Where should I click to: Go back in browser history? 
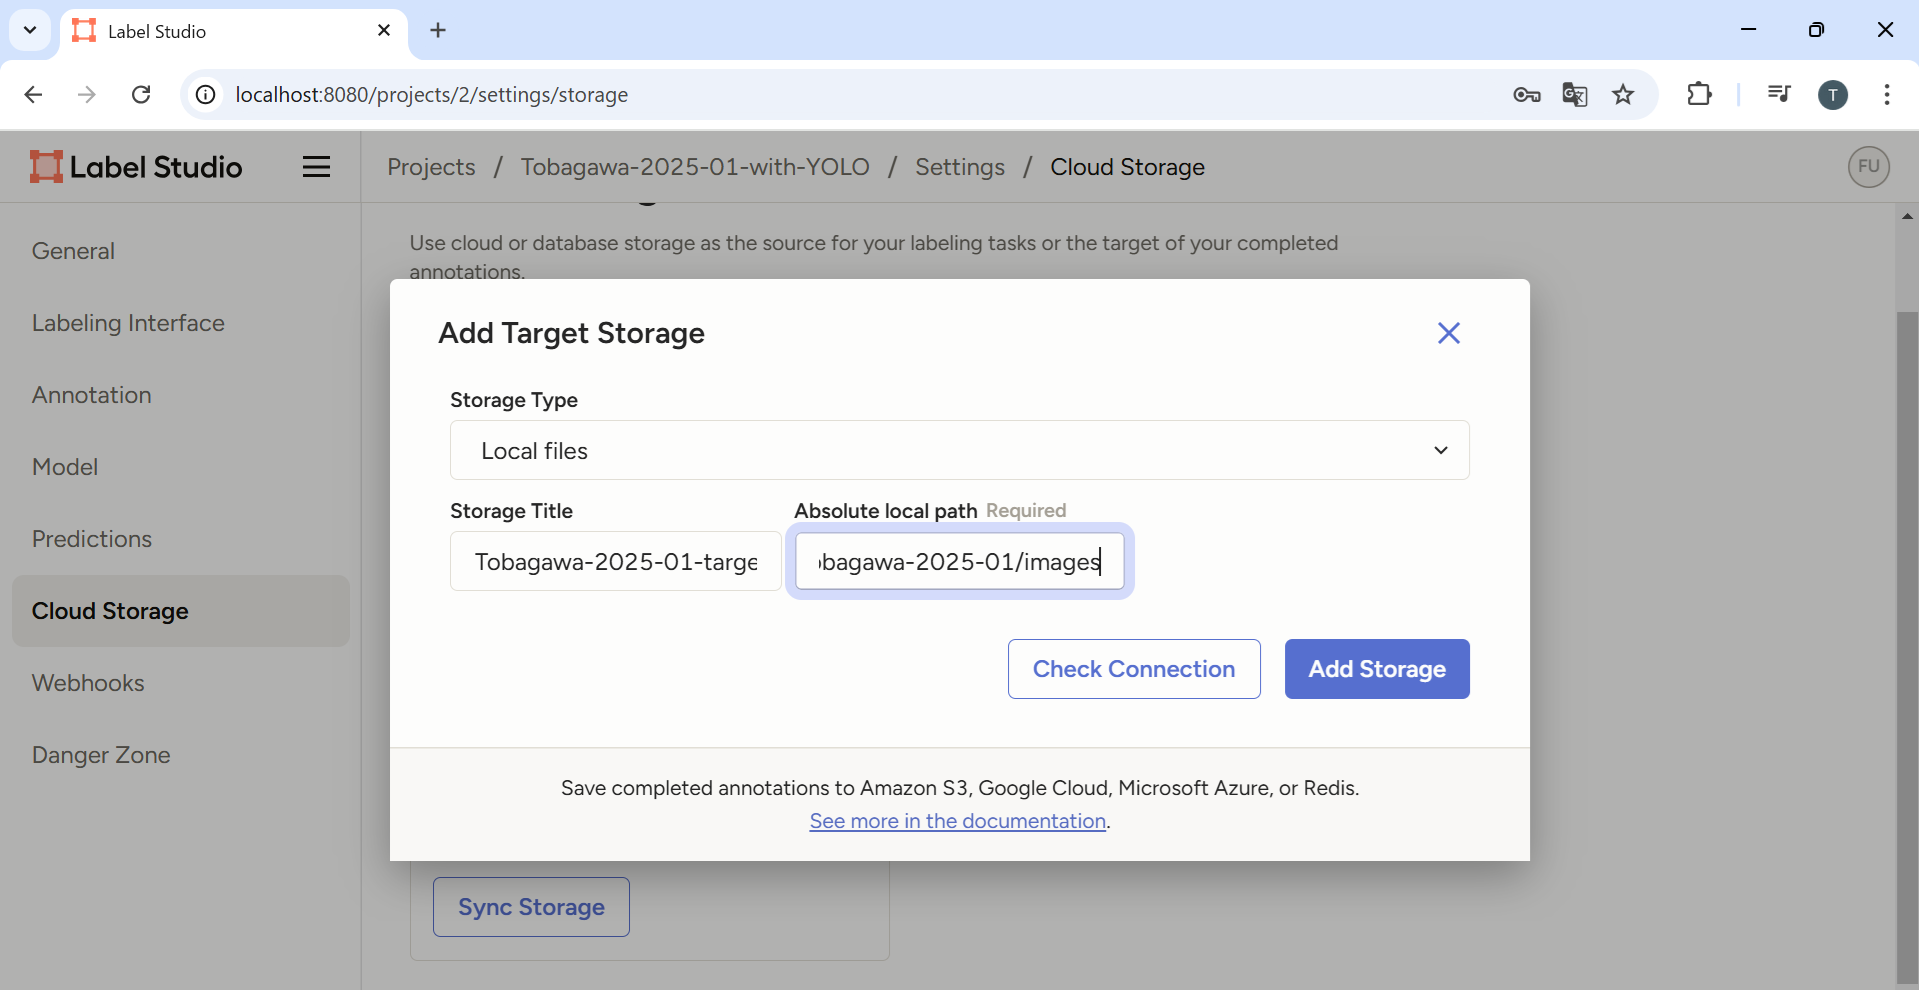(33, 95)
